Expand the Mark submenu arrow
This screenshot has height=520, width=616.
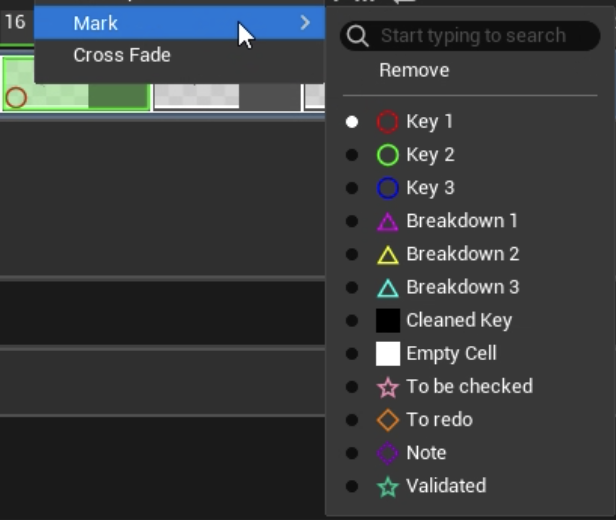[305, 22]
